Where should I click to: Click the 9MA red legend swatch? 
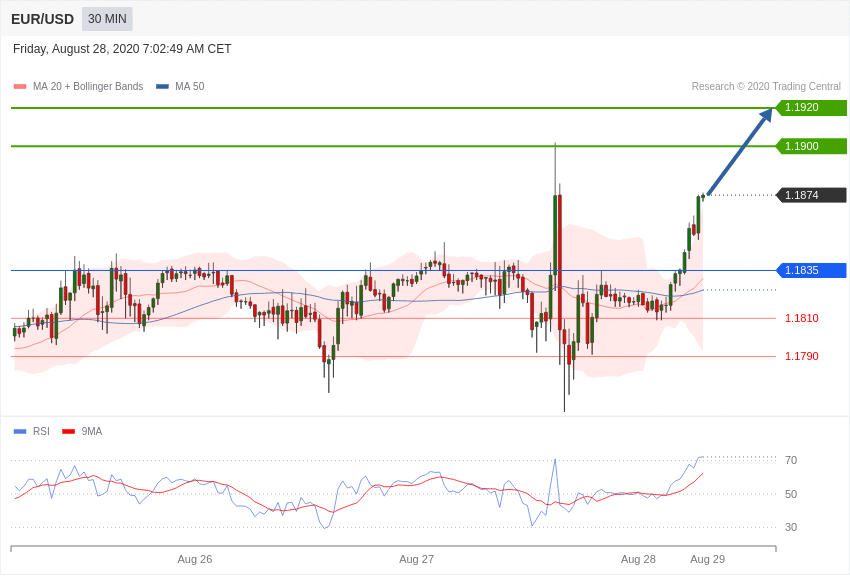click(x=68, y=431)
